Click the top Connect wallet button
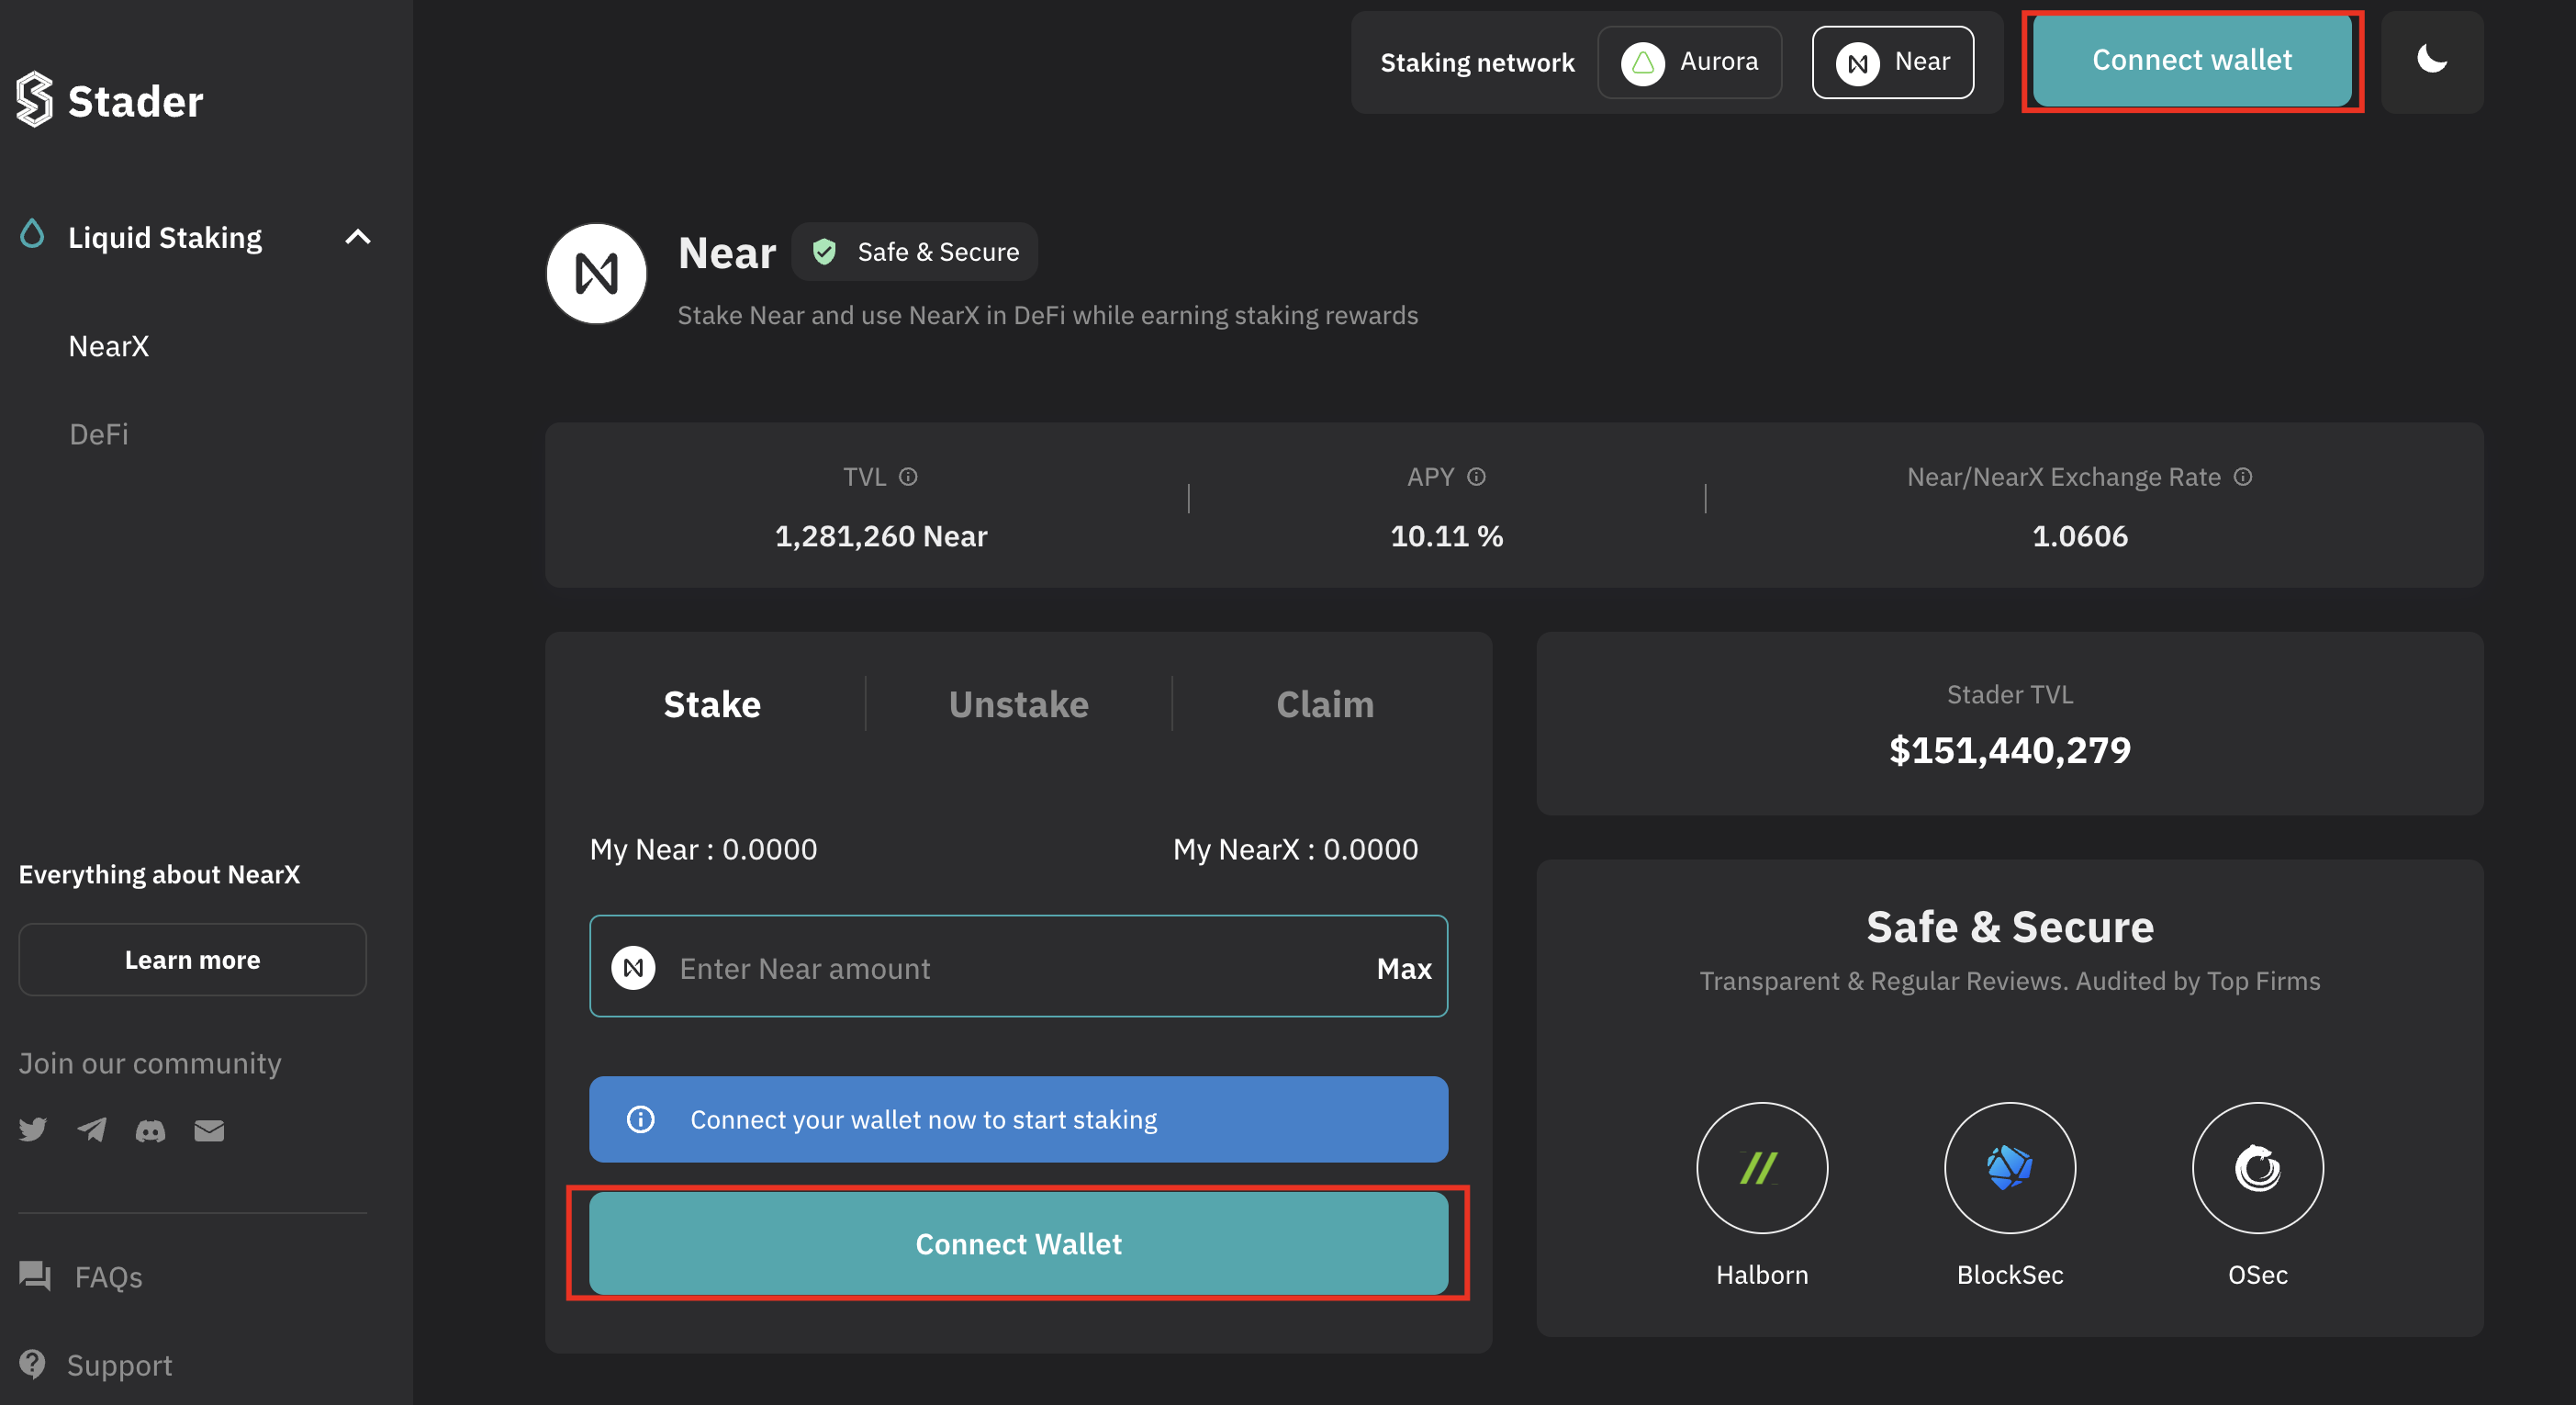The width and height of the screenshot is (2576, 1405). click(2192, 60)
